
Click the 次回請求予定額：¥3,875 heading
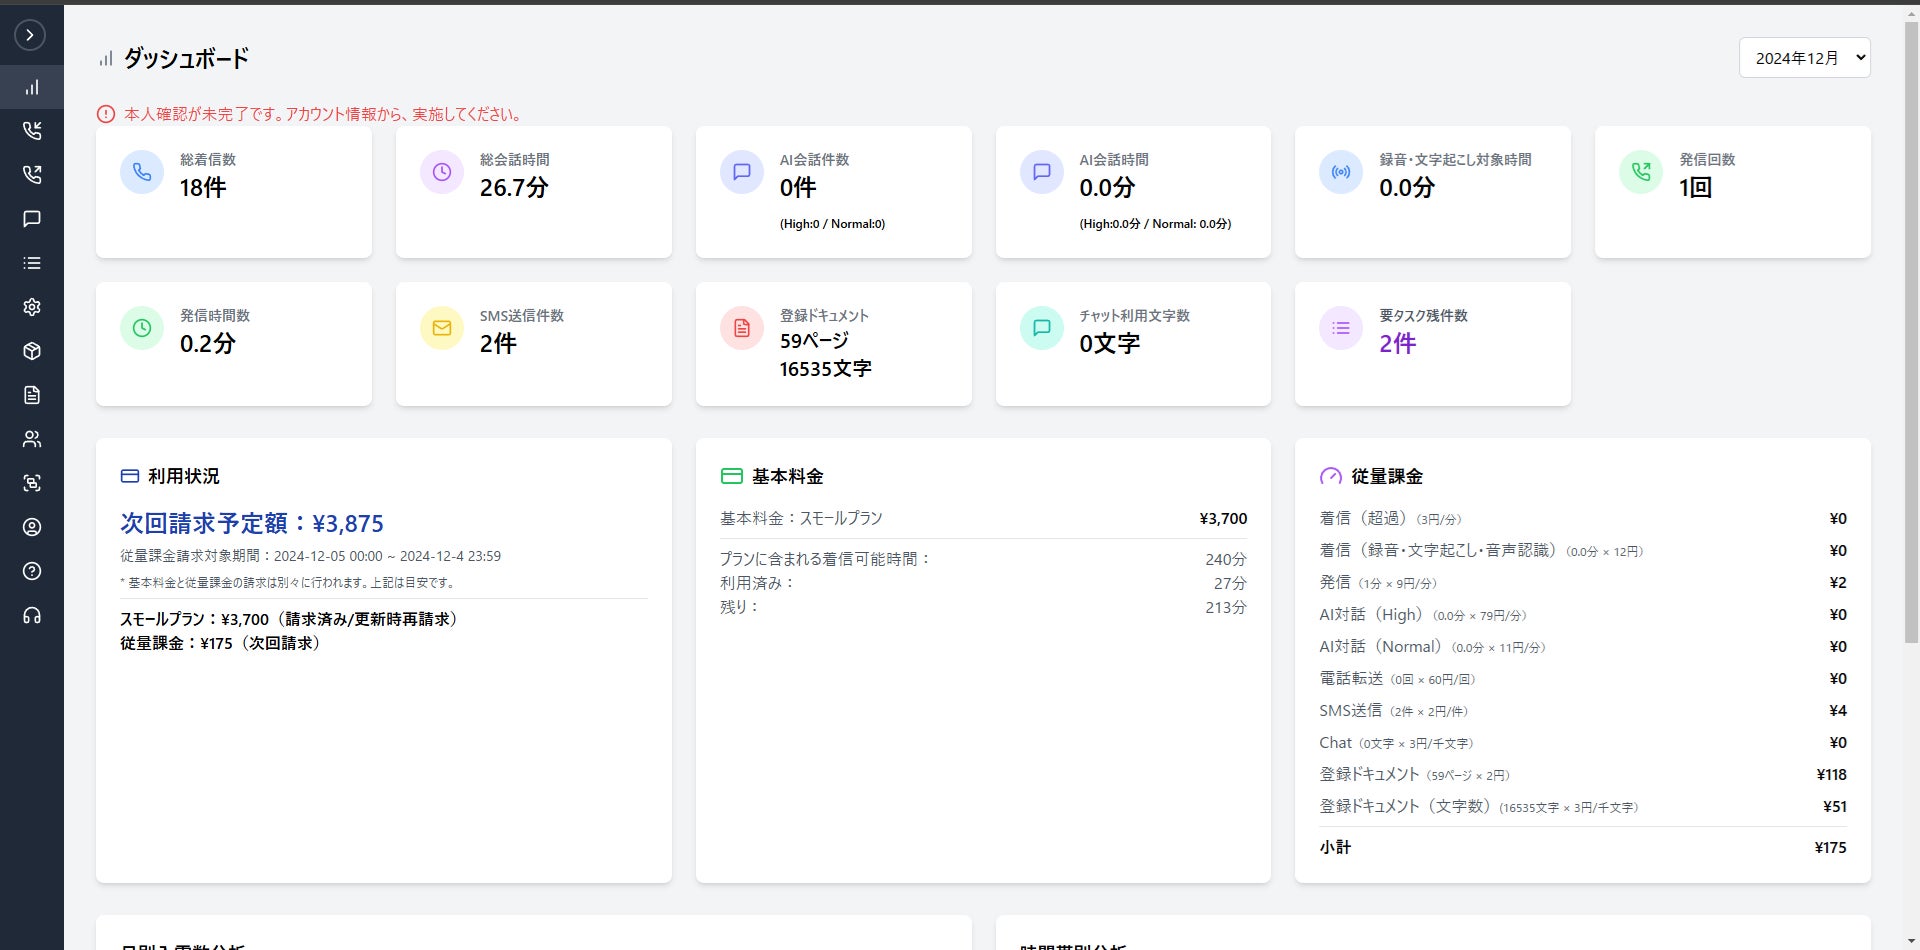[252, 523]
